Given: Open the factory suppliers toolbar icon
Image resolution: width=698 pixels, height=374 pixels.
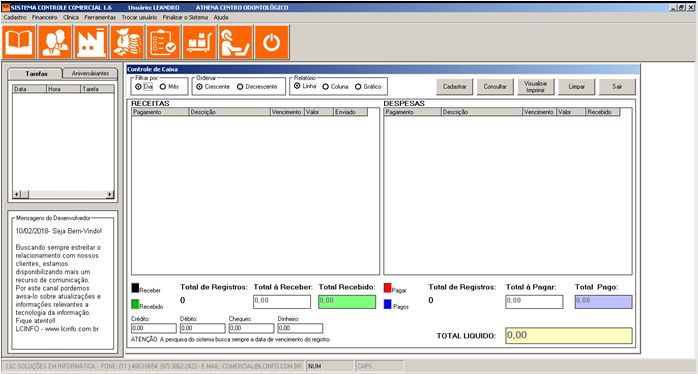Looking at the screenshot, I should click(91, 42).
